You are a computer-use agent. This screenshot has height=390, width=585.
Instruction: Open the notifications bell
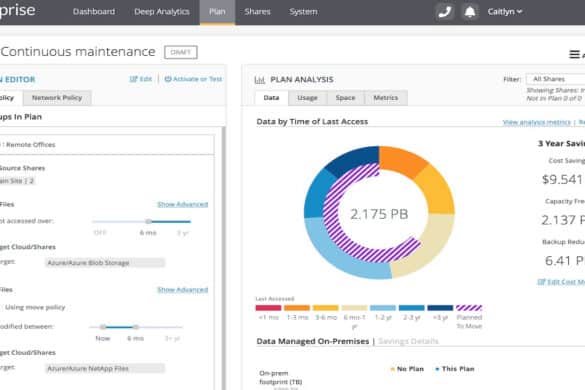470,12
